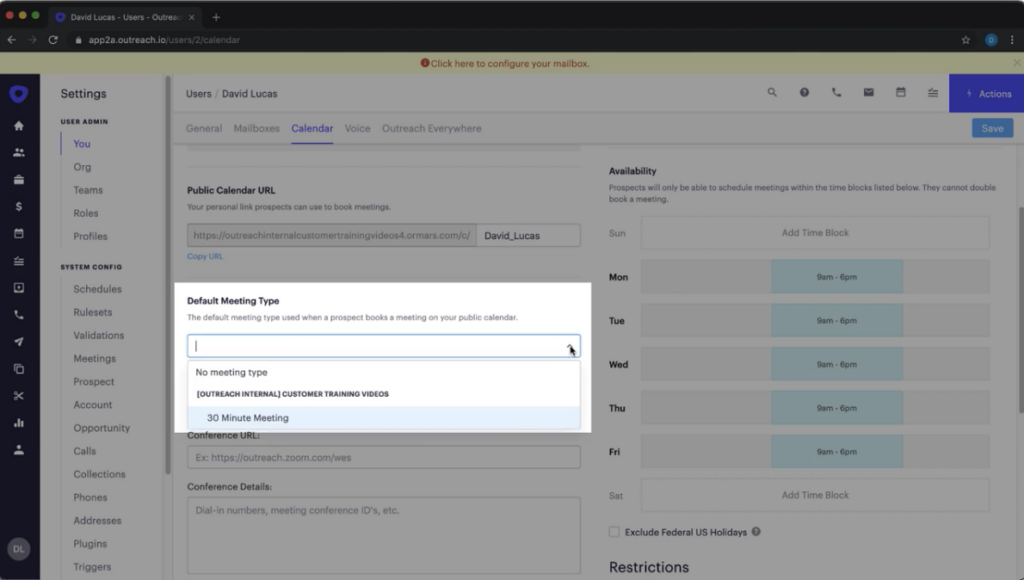
Task: Open the browser three-dot menu
Action: click(x=1012, y=40)
